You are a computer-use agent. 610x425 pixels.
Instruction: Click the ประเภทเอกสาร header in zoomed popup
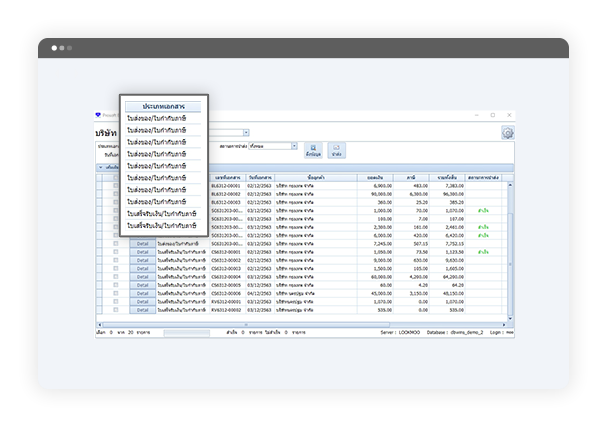tap(163, 106)
